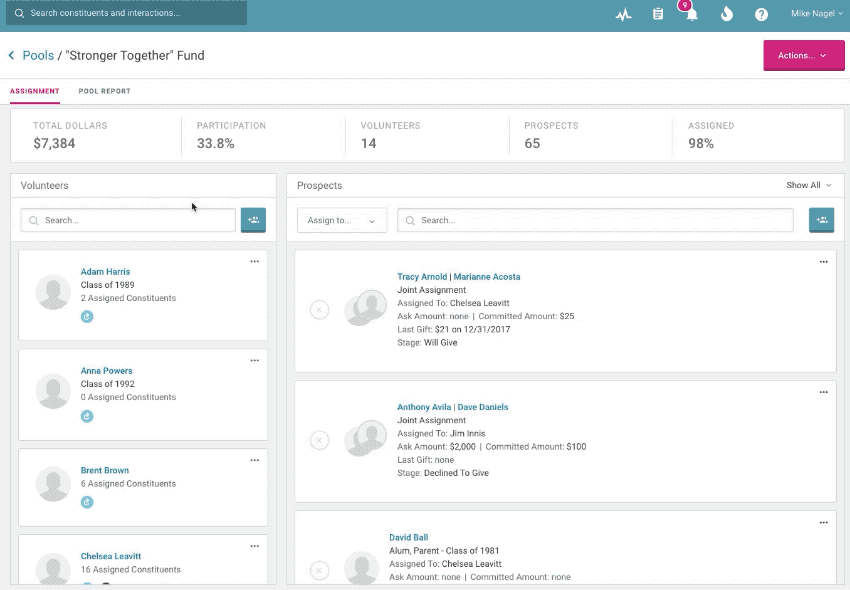The width and height of the screenshot is (850, 590).
Task: Open the clipboard tasks icon
Action: pyautogui.click(x=658, y=14)
